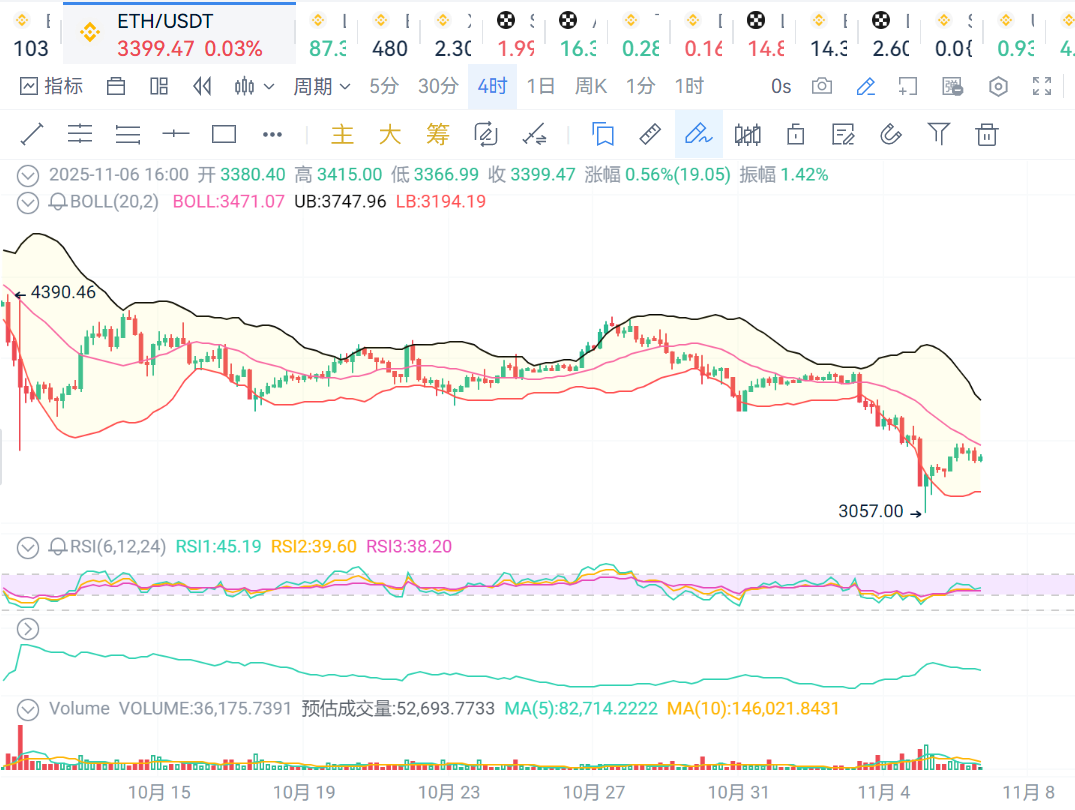
Task: Enter fullscreen chart mode
Action: point(1042,87)
